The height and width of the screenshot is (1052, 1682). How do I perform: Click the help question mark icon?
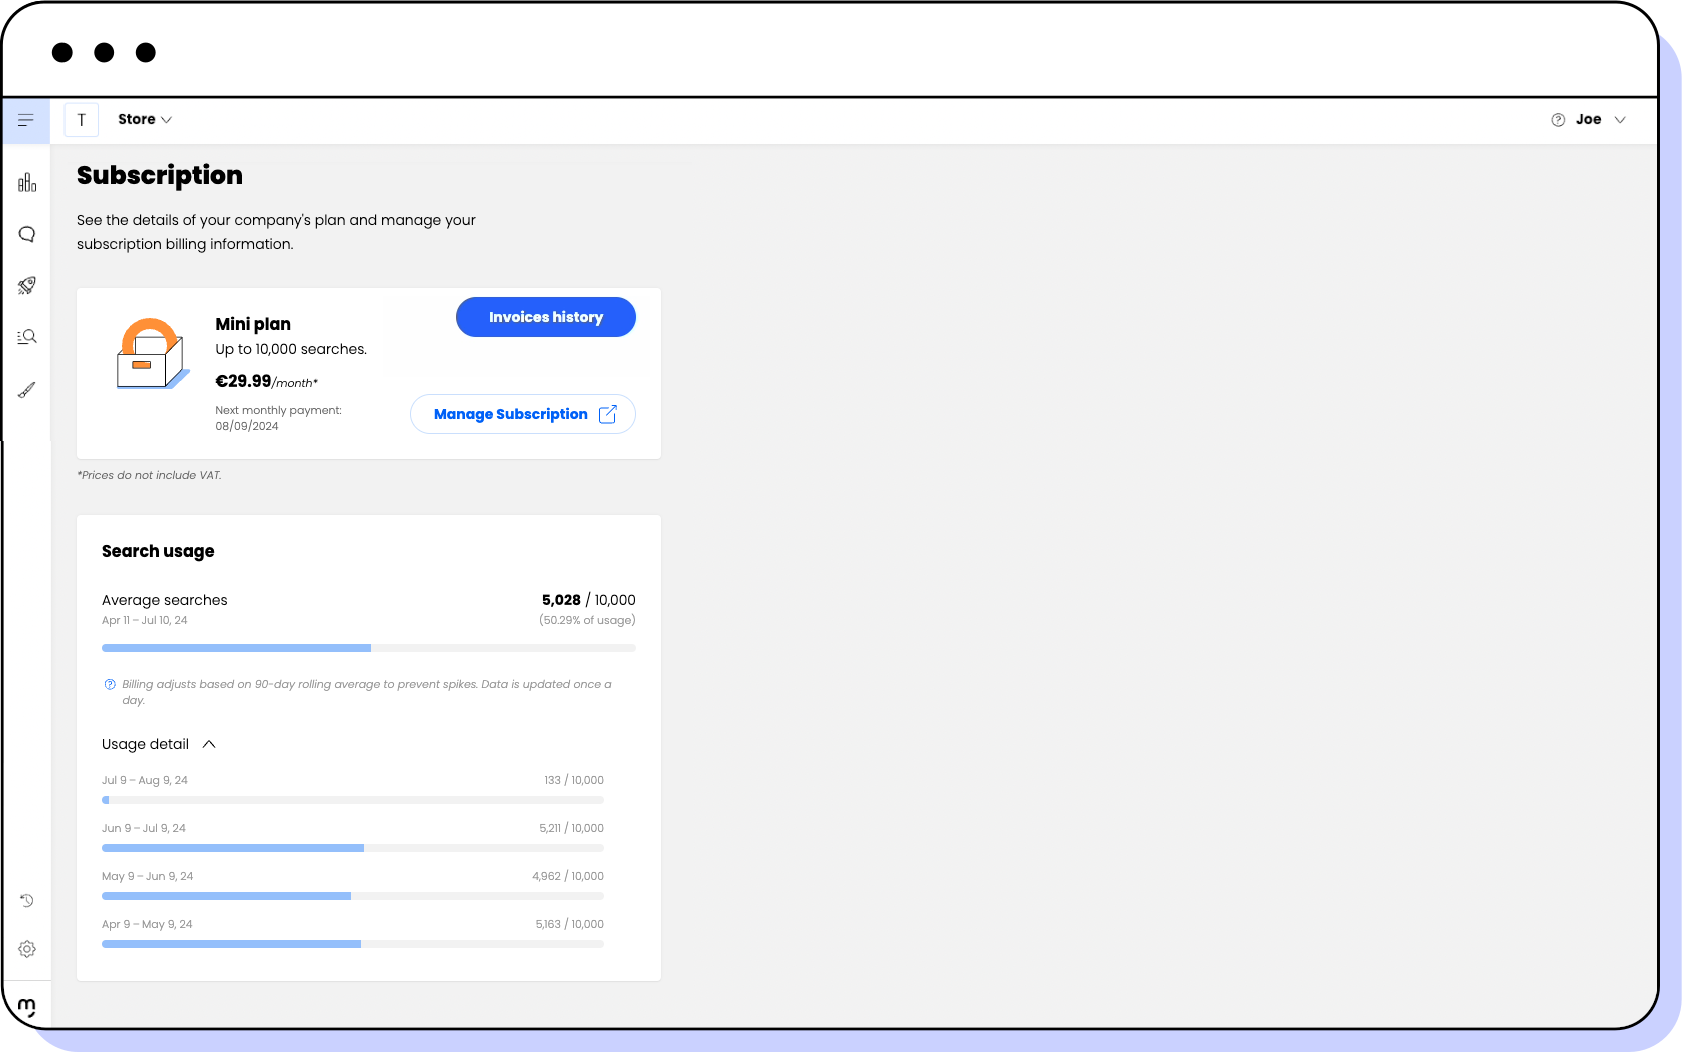(1558, 120)
